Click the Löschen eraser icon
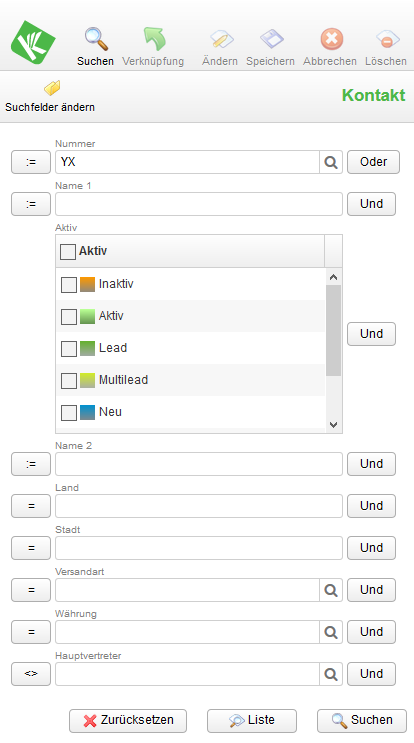 [387, 39]
